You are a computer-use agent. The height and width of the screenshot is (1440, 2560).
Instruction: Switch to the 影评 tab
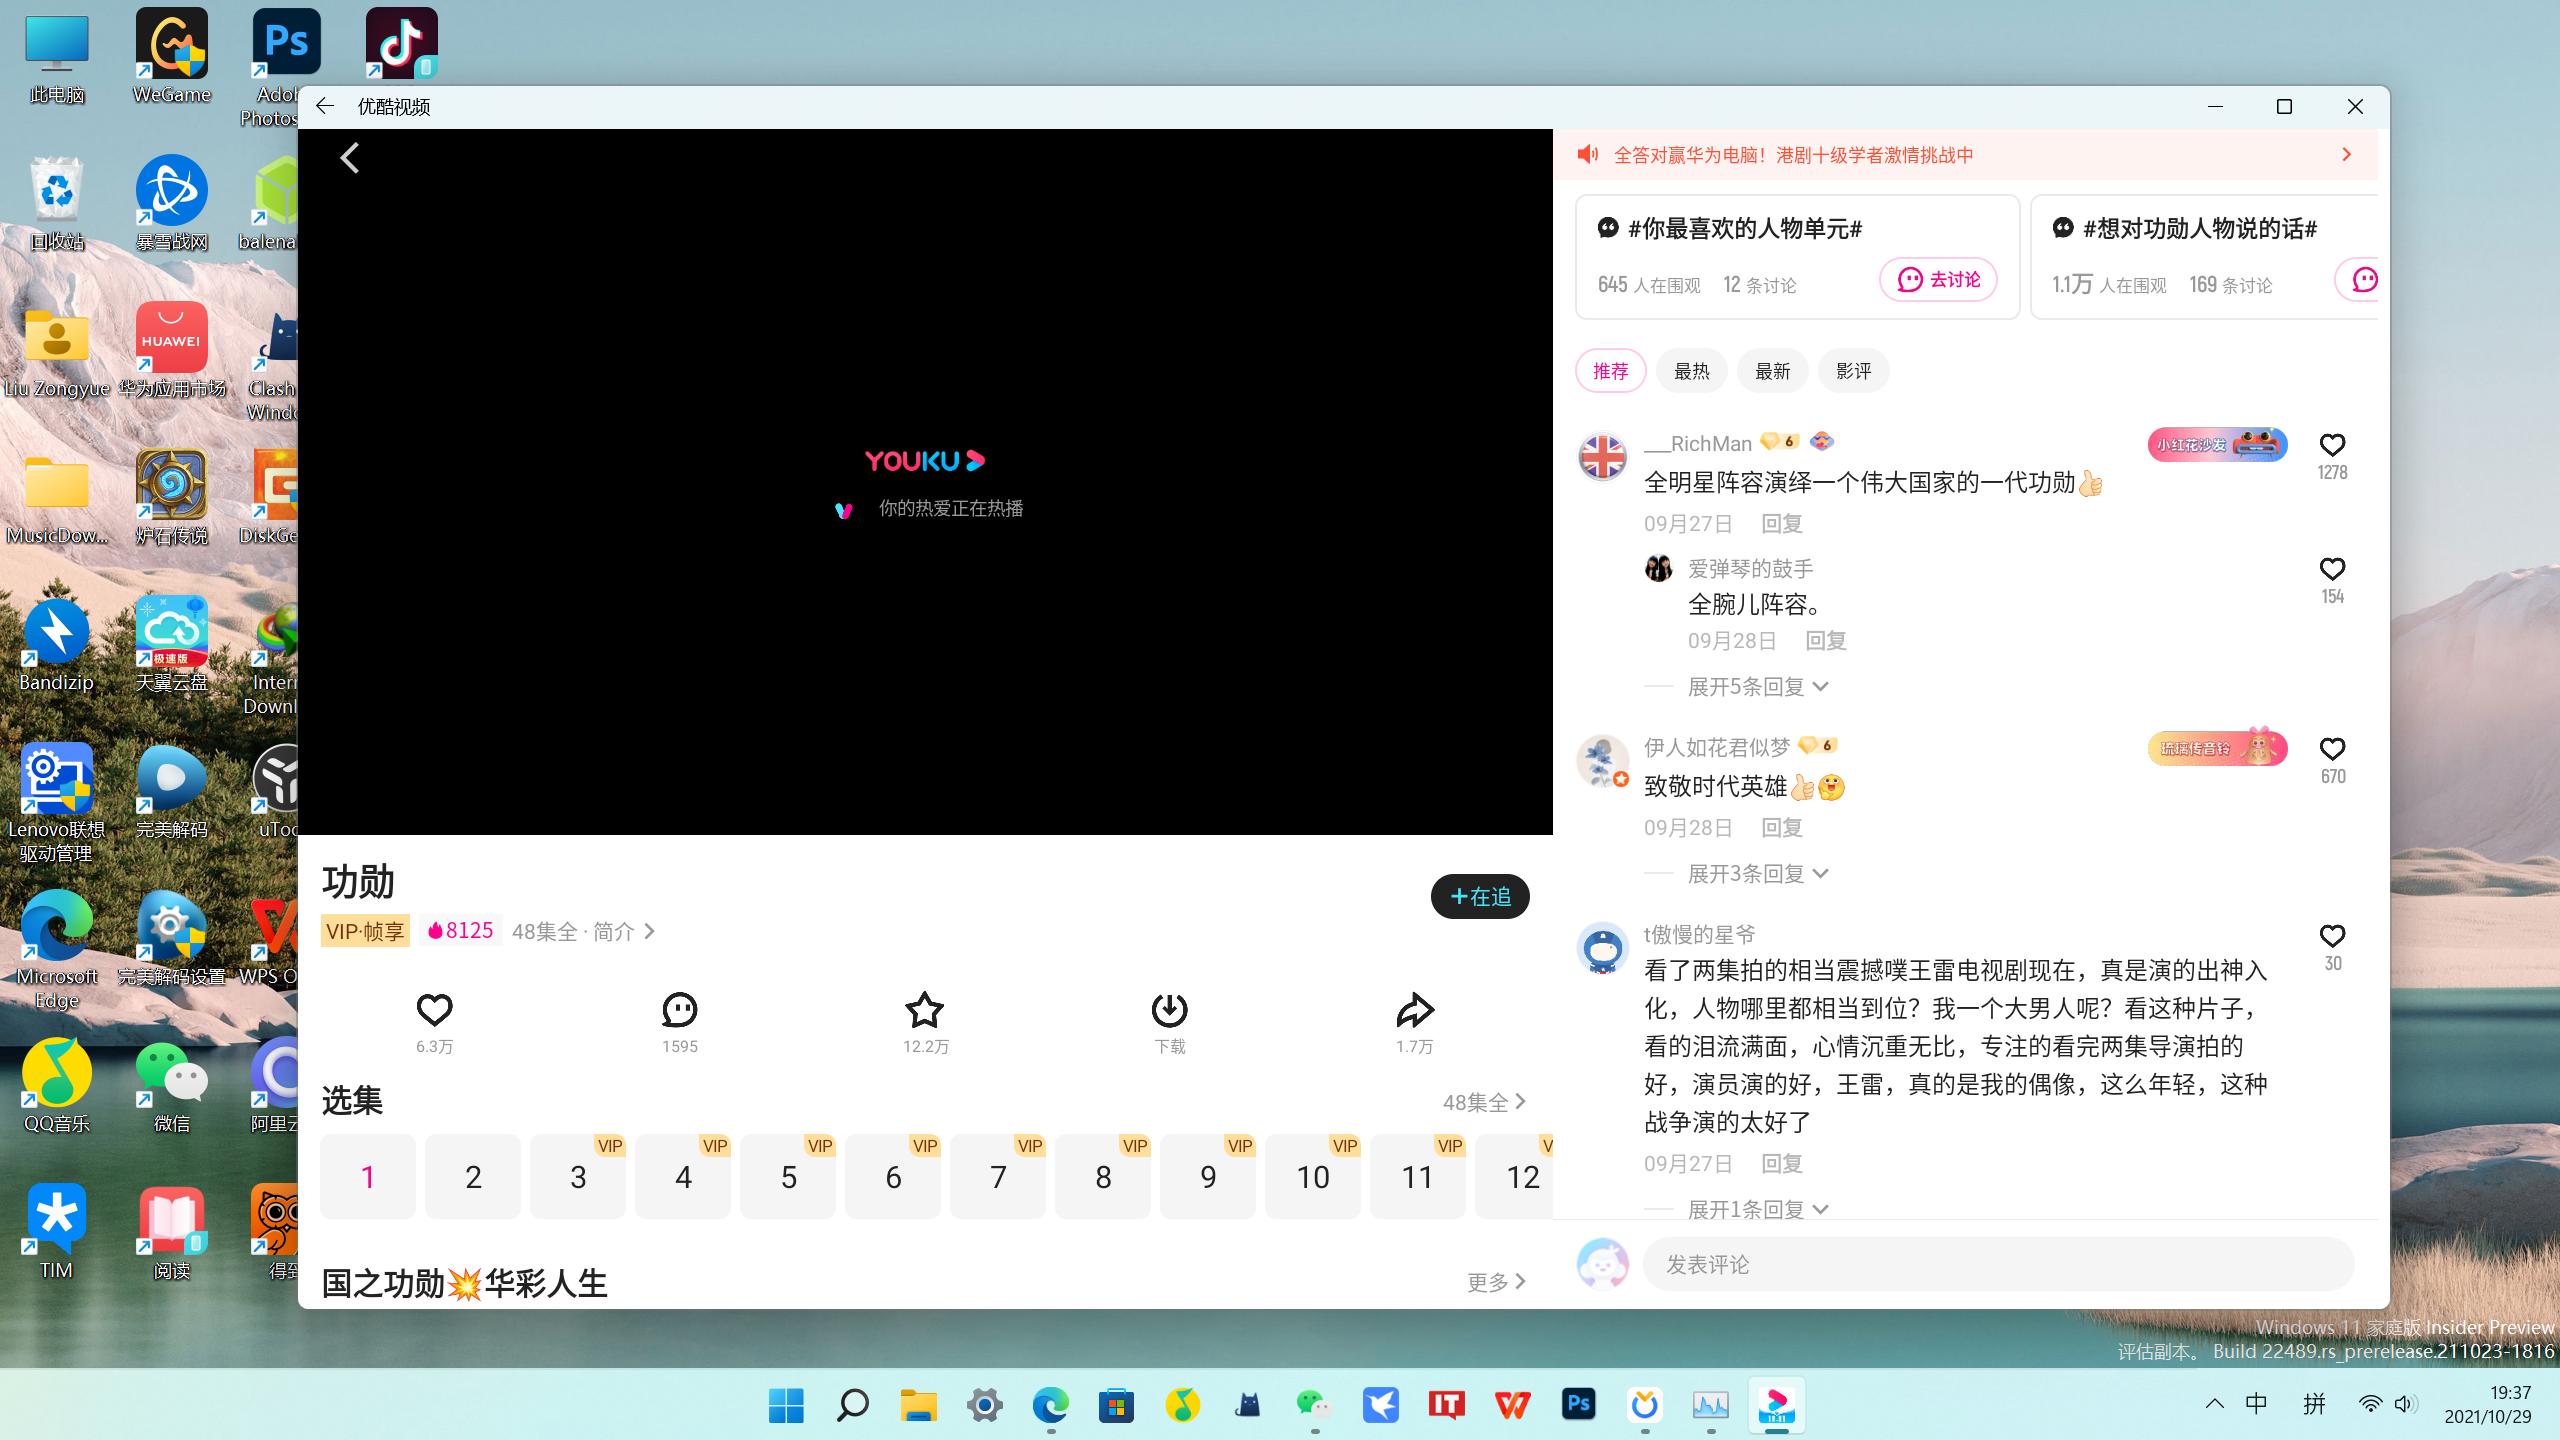coord(1853,370)
